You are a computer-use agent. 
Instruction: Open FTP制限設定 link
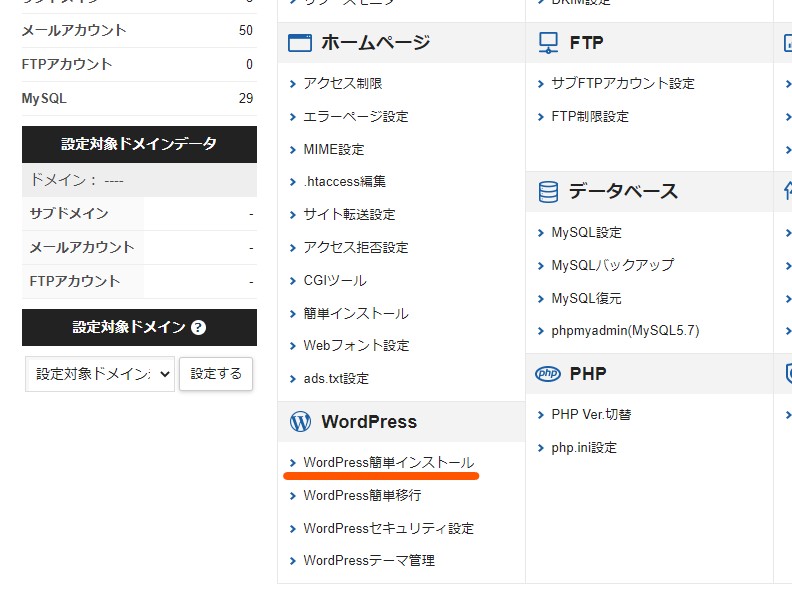(x=590, y=117)
